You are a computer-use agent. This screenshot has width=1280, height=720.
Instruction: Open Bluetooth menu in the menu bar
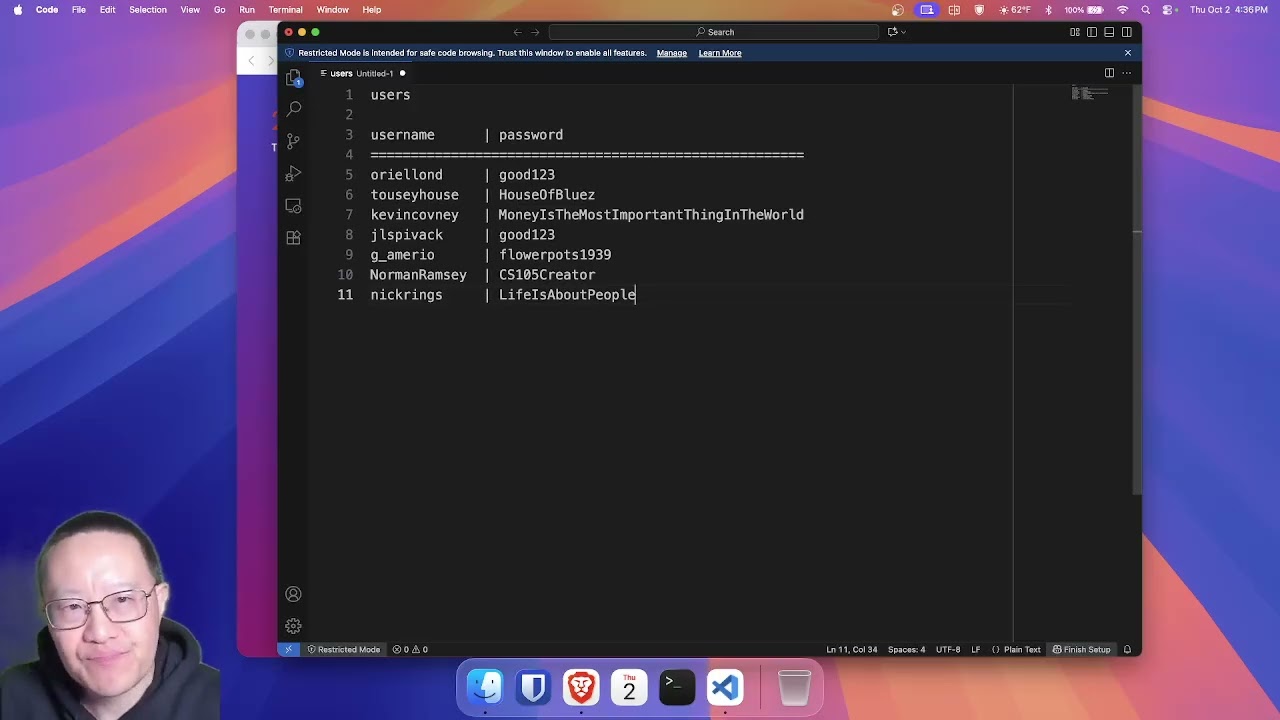tap(1048, 10)
